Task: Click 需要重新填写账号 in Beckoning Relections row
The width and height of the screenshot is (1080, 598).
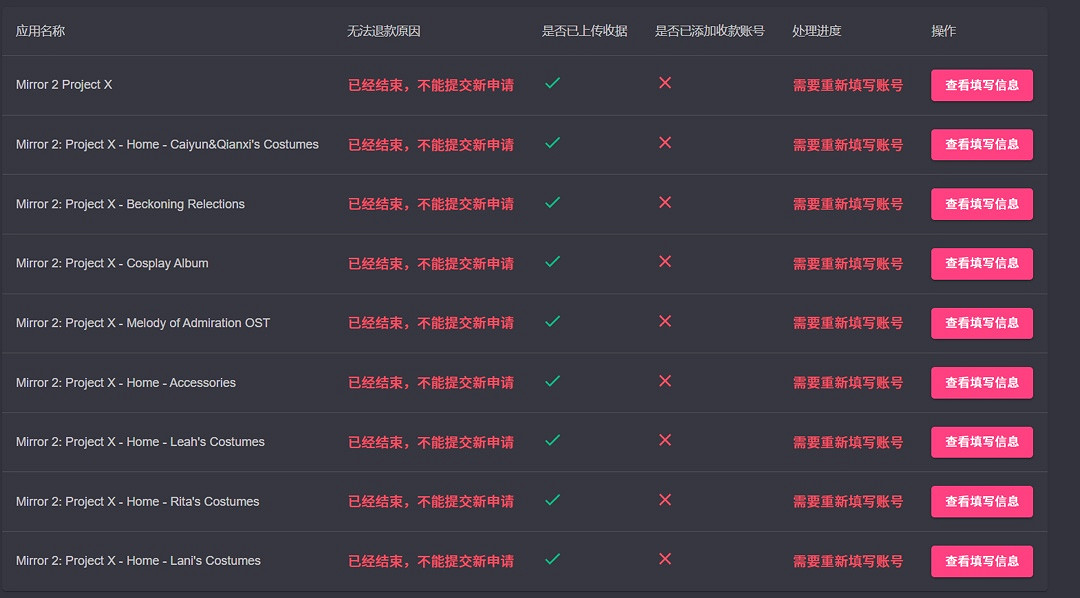Action: pos(847,204)
